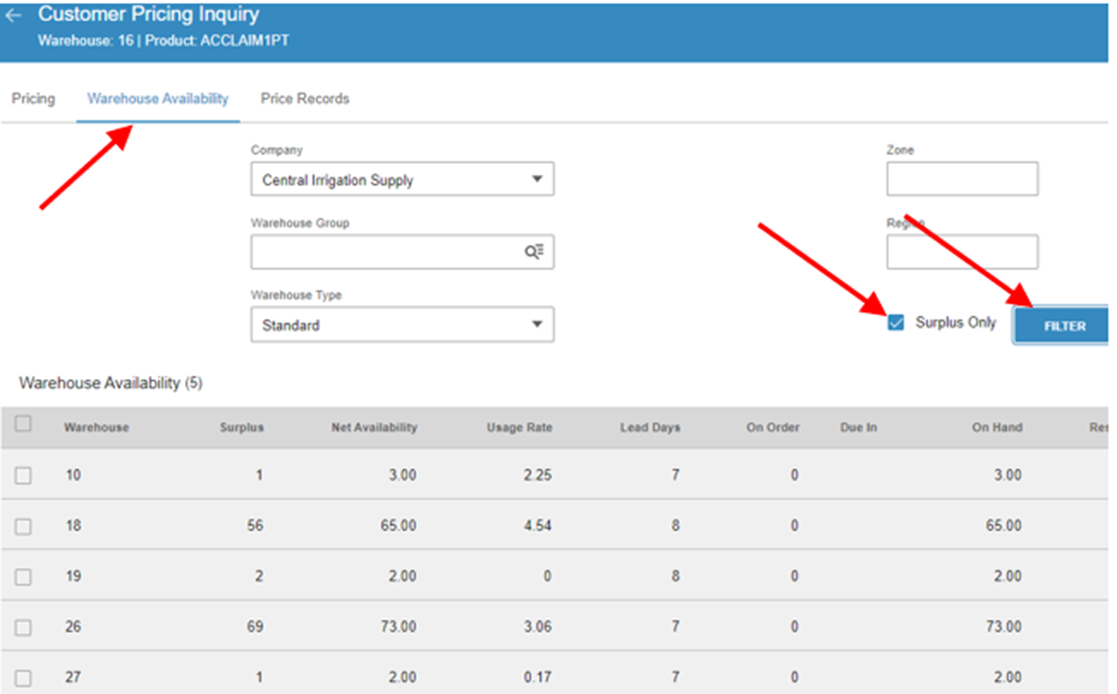
Task: Focus the Zone input field
Action: coord(962,178)
